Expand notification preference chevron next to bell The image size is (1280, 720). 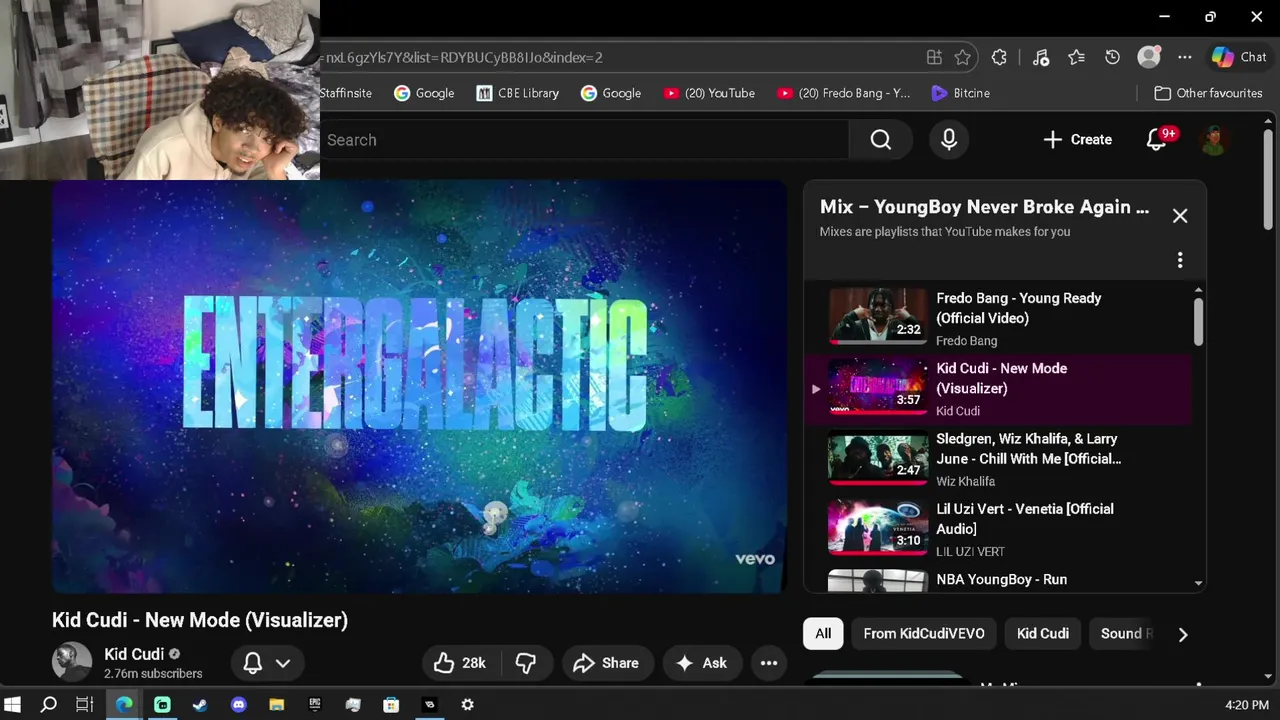283,663
